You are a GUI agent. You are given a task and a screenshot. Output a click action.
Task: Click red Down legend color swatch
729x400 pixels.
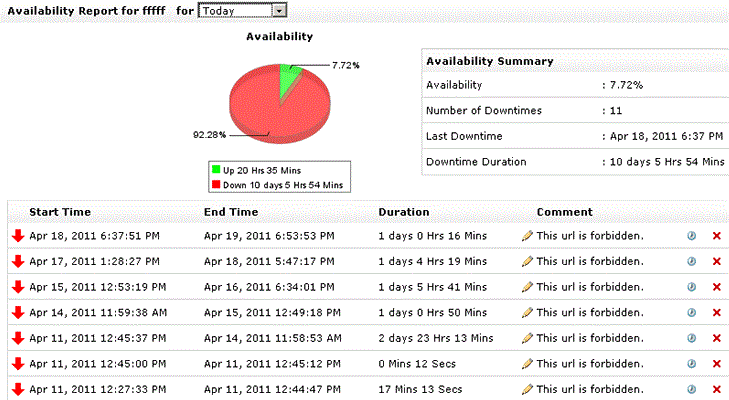(x=215, y=184)
